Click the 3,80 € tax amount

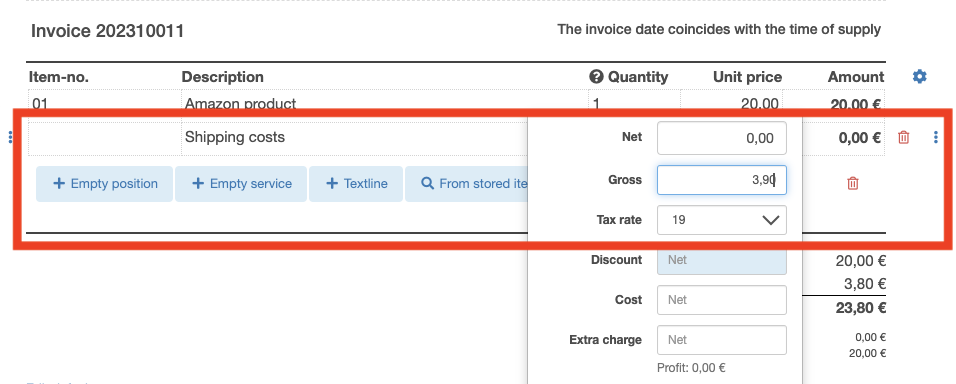[865, 284]
